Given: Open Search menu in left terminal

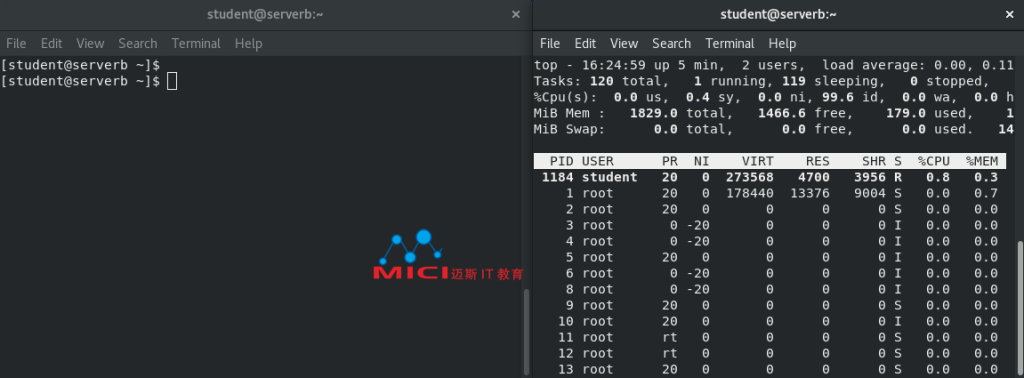Looking at the screenshot, I should [138, 44].
